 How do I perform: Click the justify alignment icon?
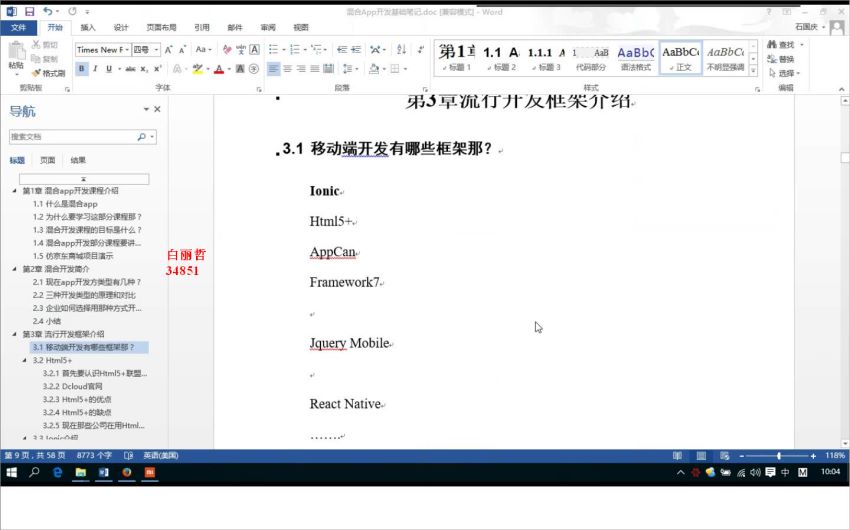pyautogui.click(x=314, y=69)
